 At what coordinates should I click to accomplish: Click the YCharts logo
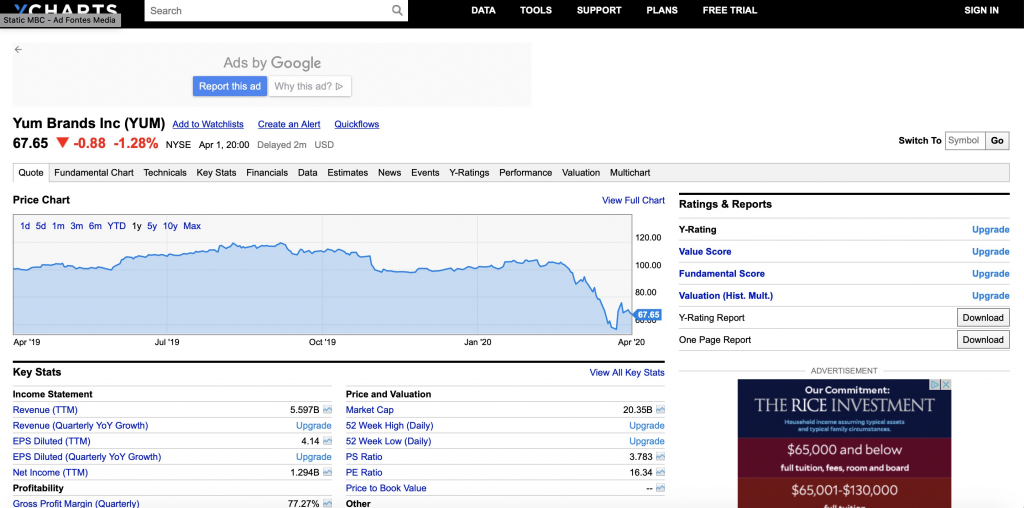(x=65, y=10)
